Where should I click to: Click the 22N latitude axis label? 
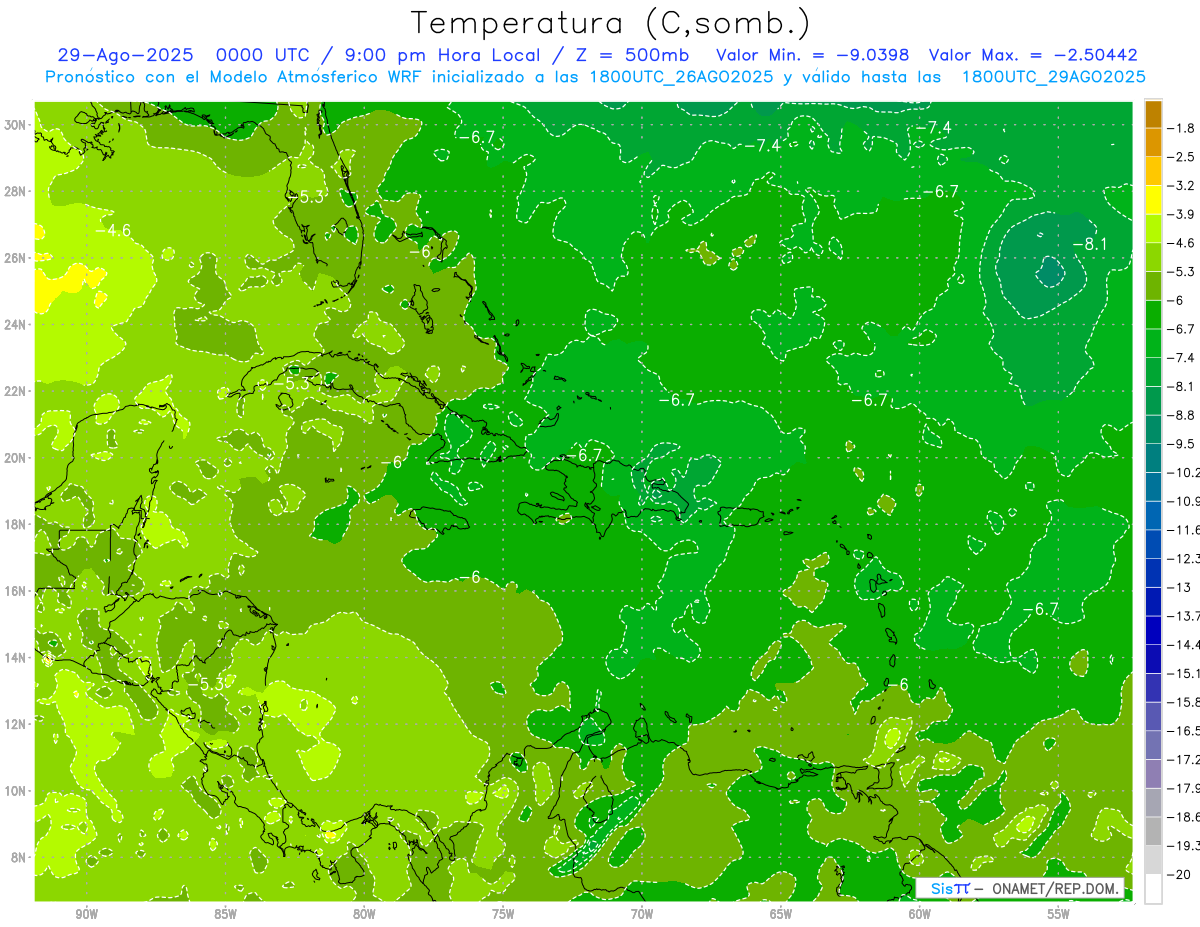(17, 391)
